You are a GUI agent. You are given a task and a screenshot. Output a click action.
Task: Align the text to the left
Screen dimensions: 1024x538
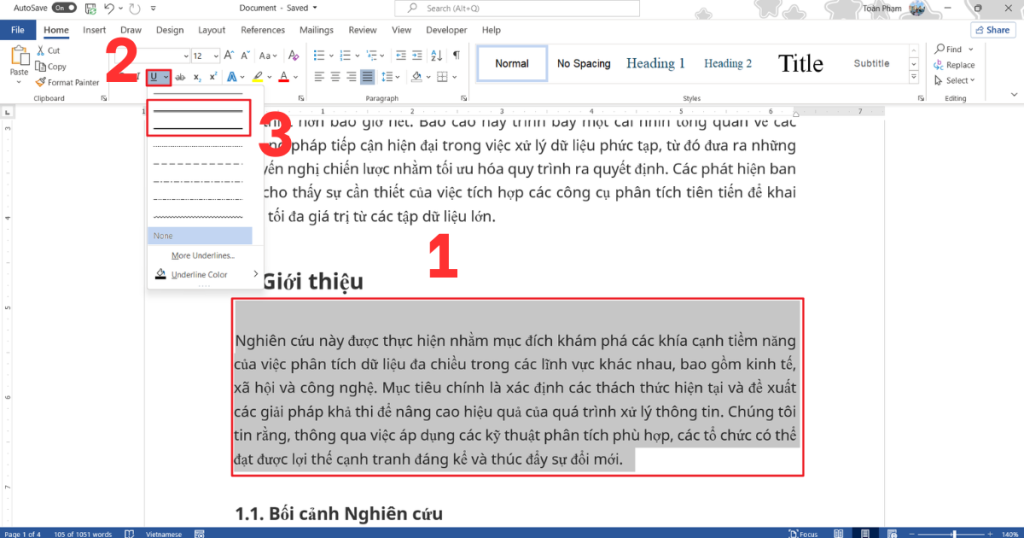319,77
